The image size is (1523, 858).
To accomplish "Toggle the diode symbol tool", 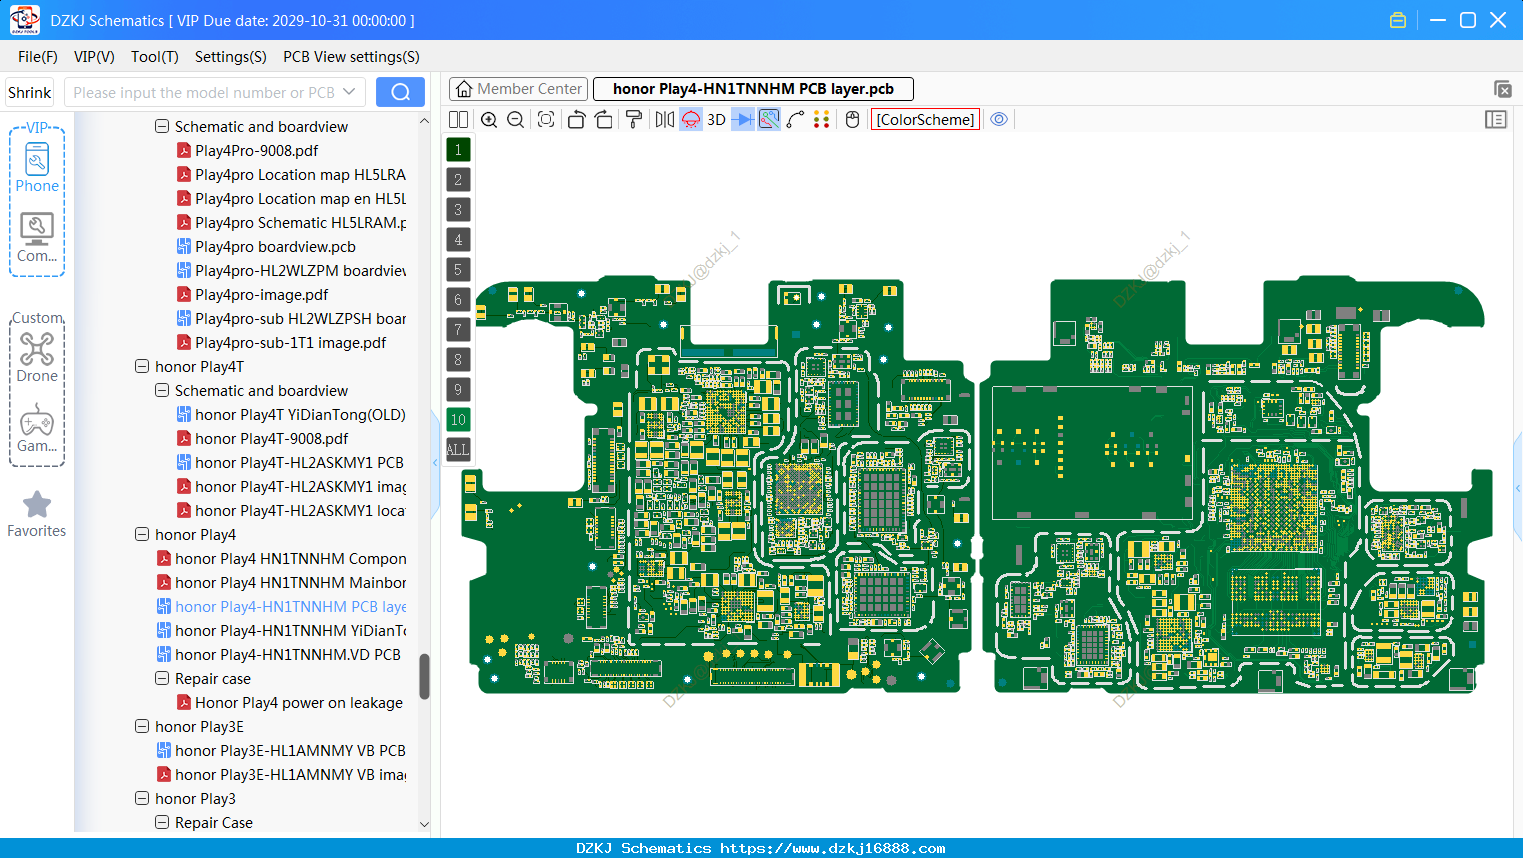I will pyautogui.click(x=742, y=119).
